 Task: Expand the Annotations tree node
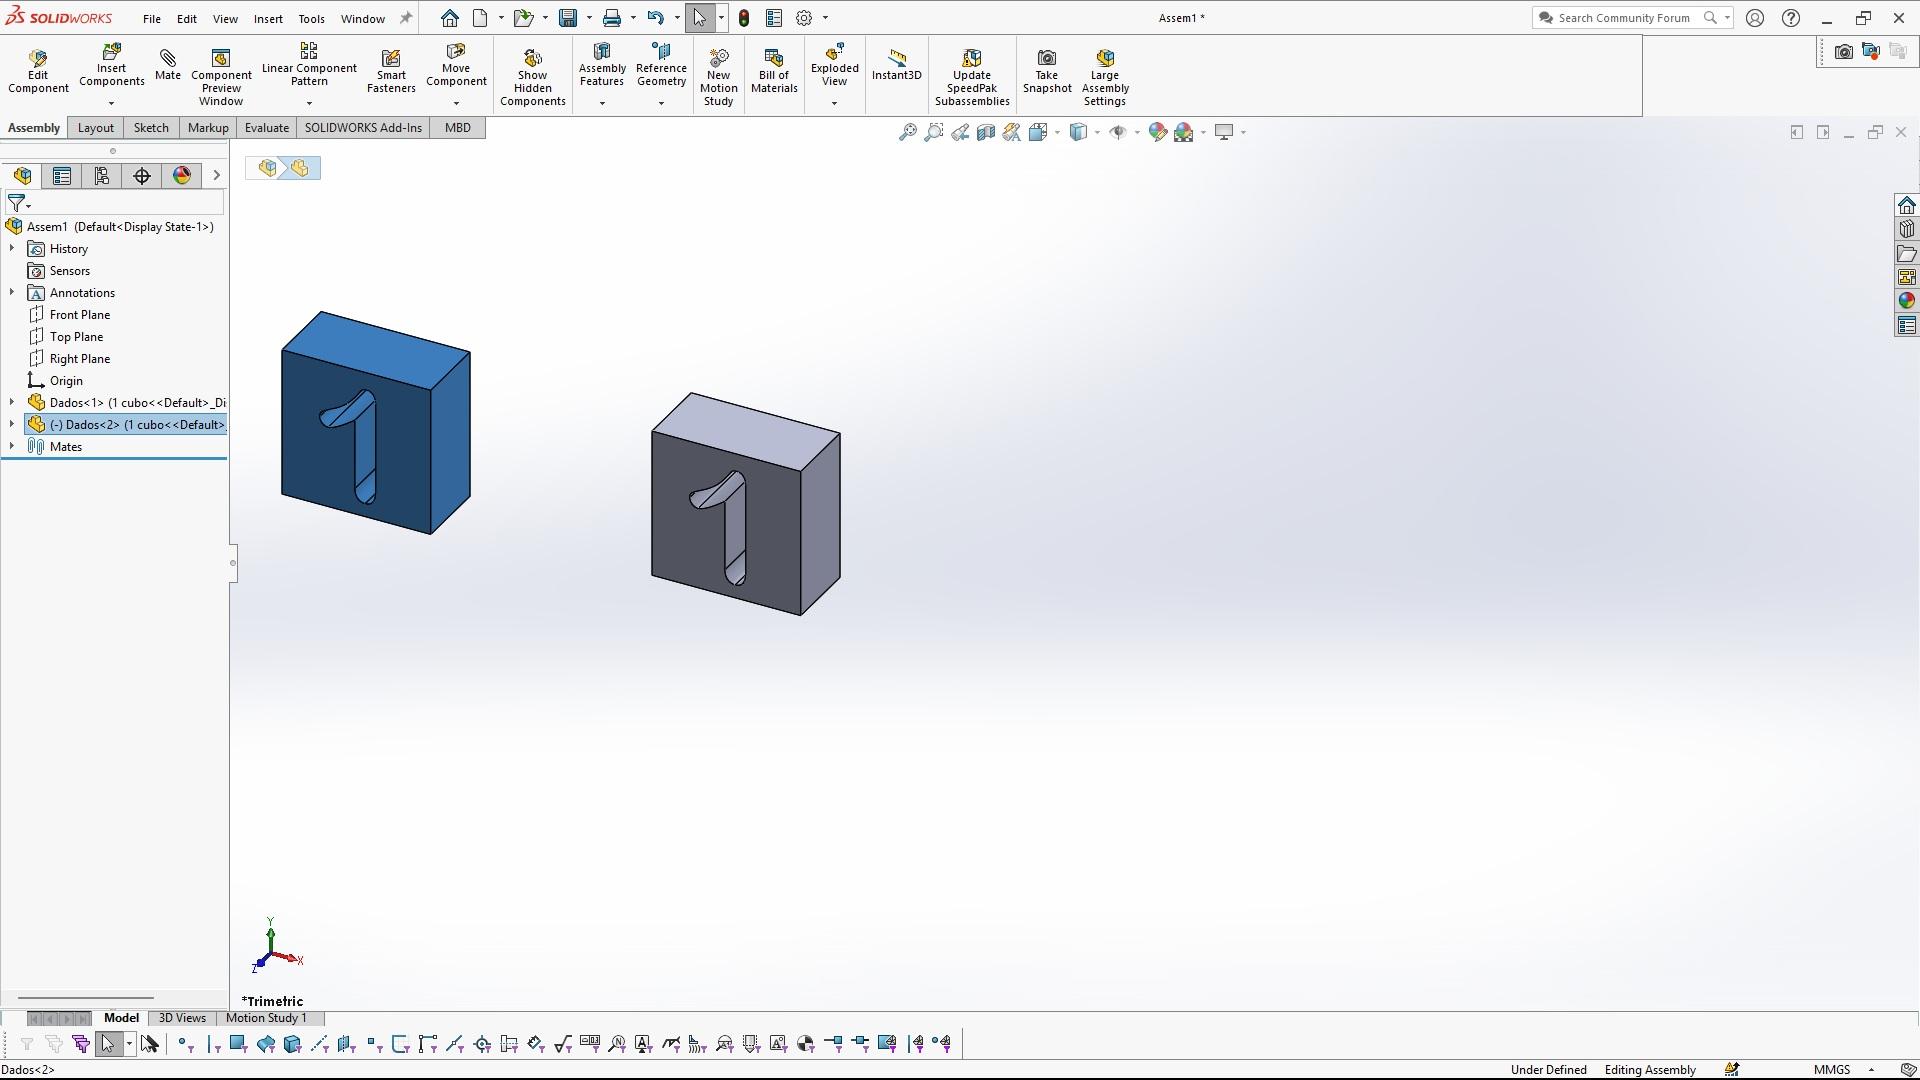click(x=12, y=292)
